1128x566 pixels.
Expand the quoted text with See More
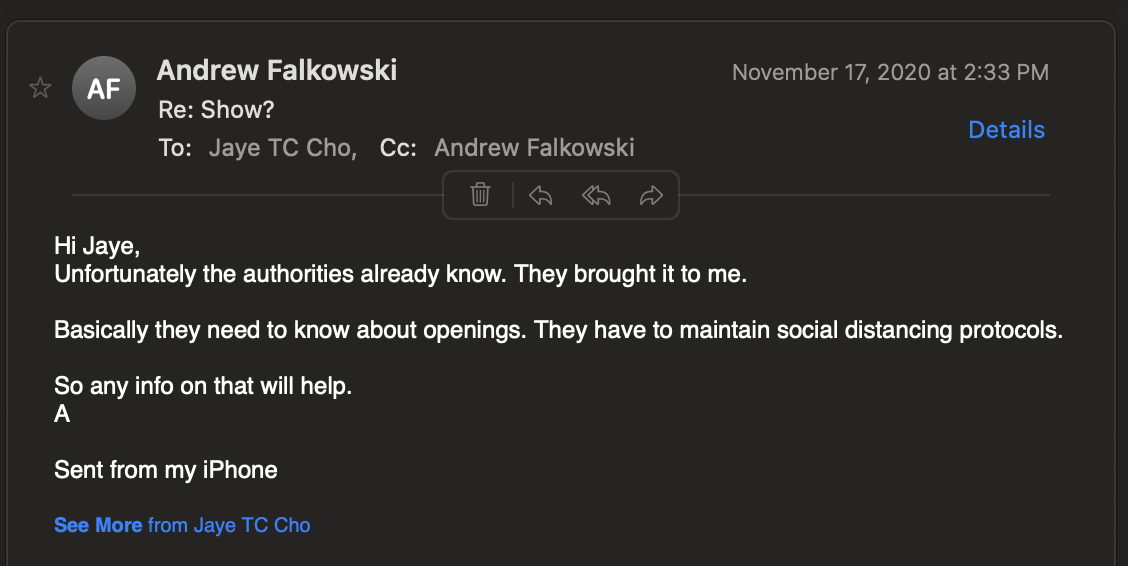click(x=98, y=525)
